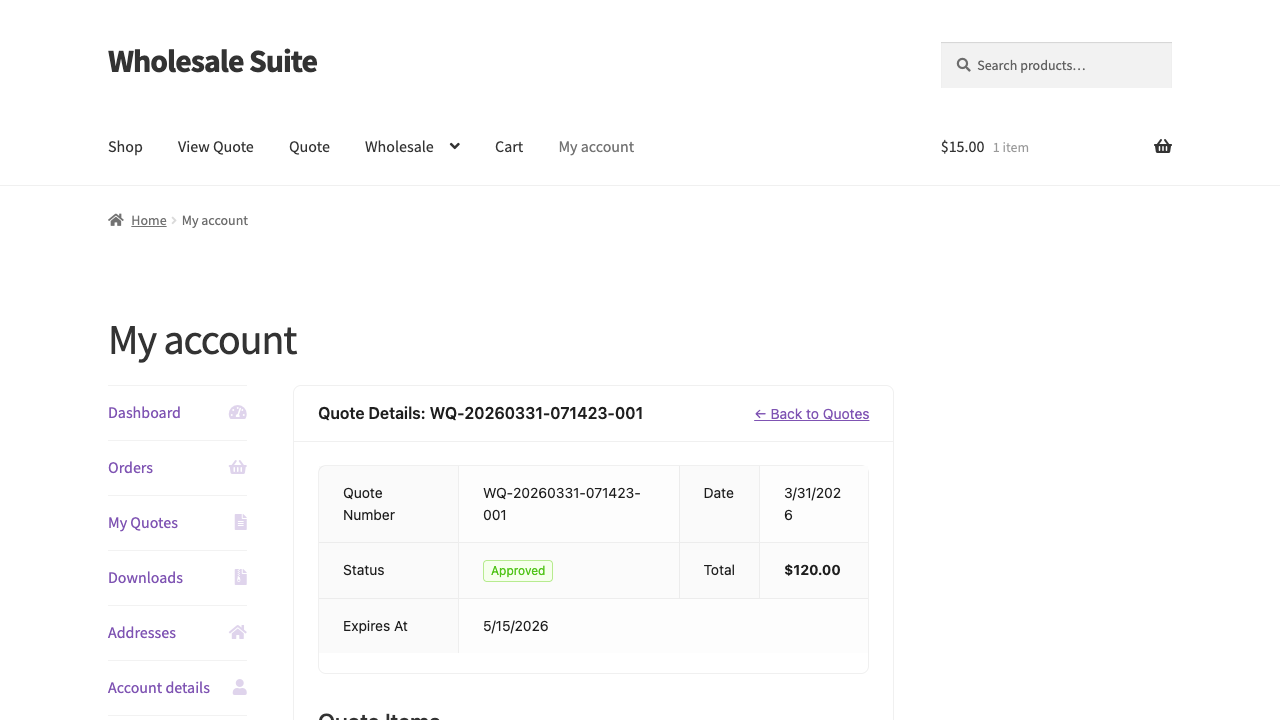Switch to My account menu item
The height and width of the screenshot is (720, 1280).
point(596,147)
